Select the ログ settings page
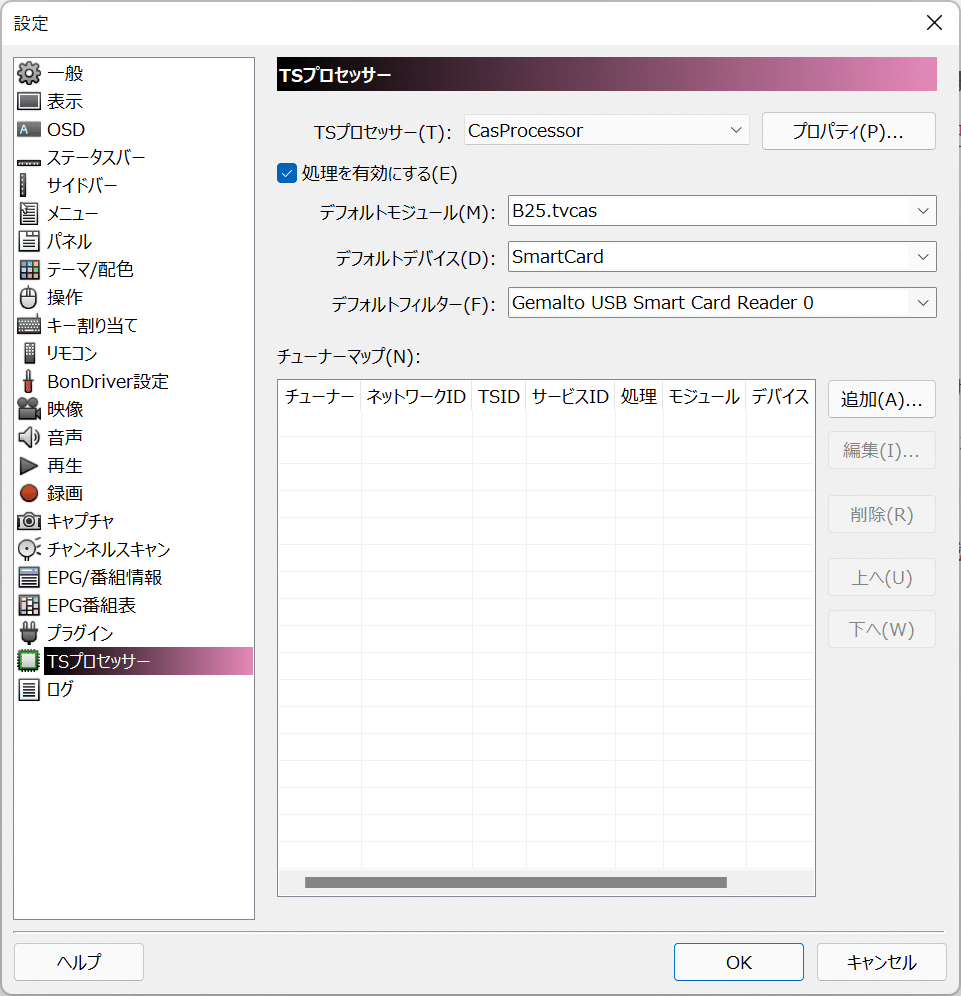Screen dimensions: 961x996 point(29,689)
